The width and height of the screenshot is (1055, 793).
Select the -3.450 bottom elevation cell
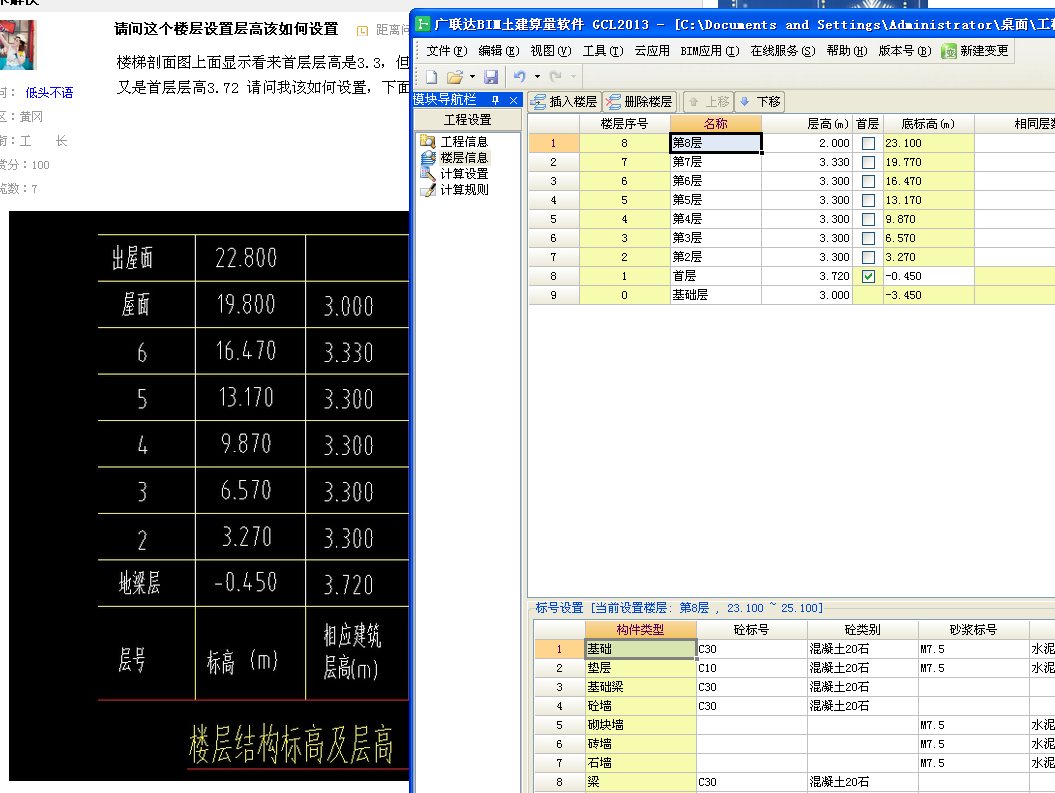tap(929, 295)
